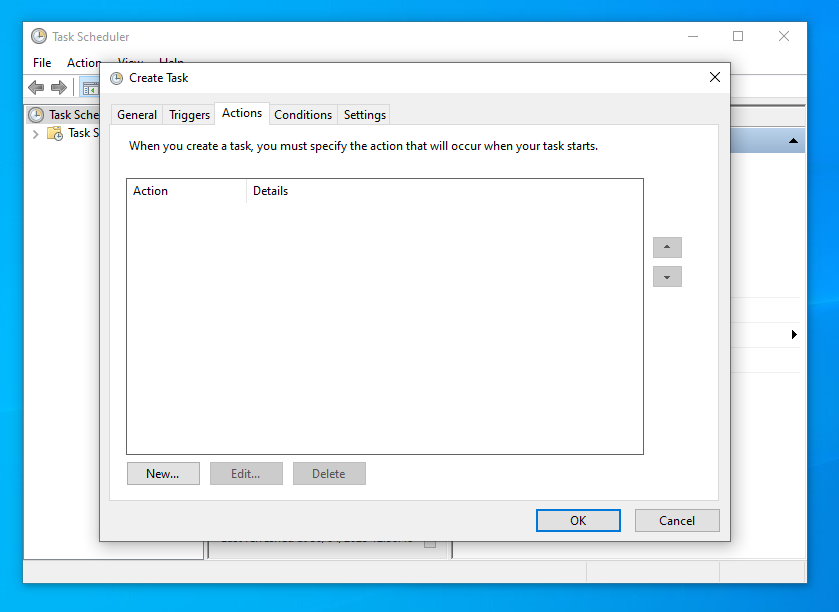Open the submenu arrow in right pane

point(794,334)
